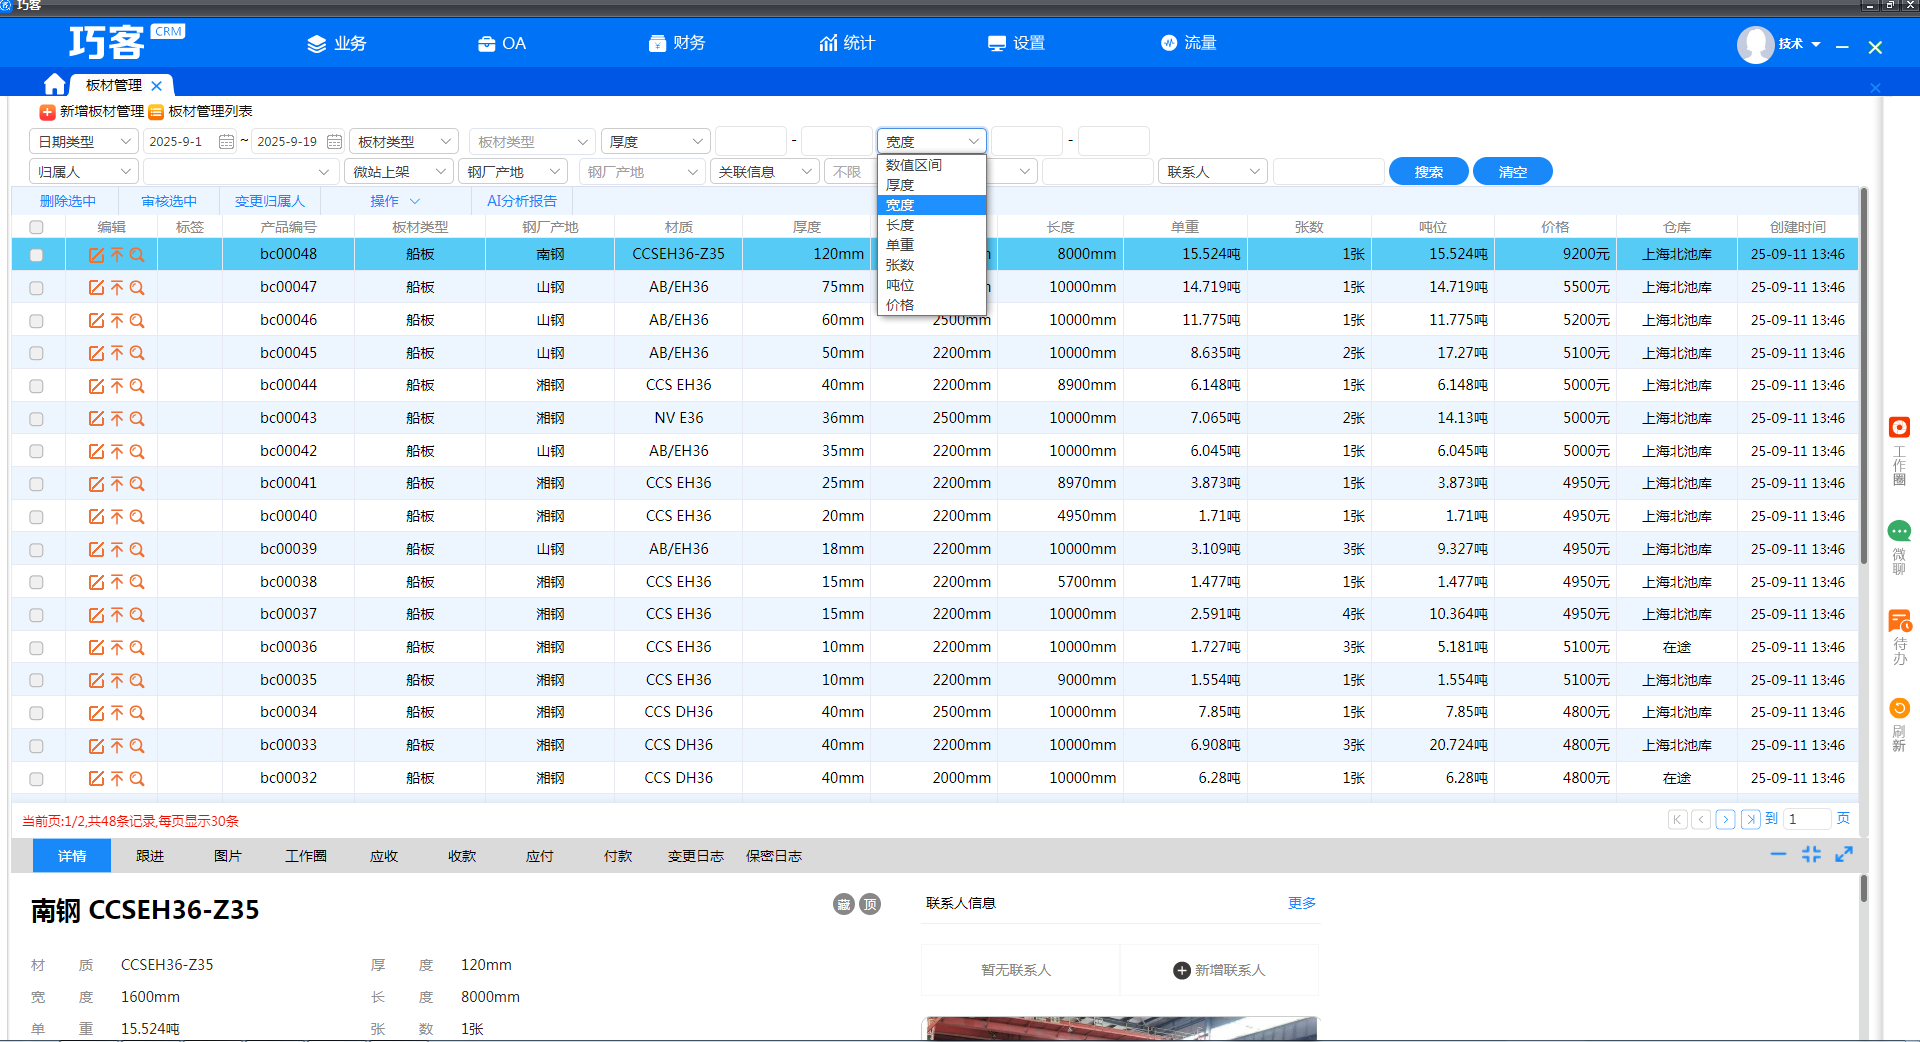Check the checkbox for row bc00046
This screenshot has height=1042, width=1920.
(37, 321)
